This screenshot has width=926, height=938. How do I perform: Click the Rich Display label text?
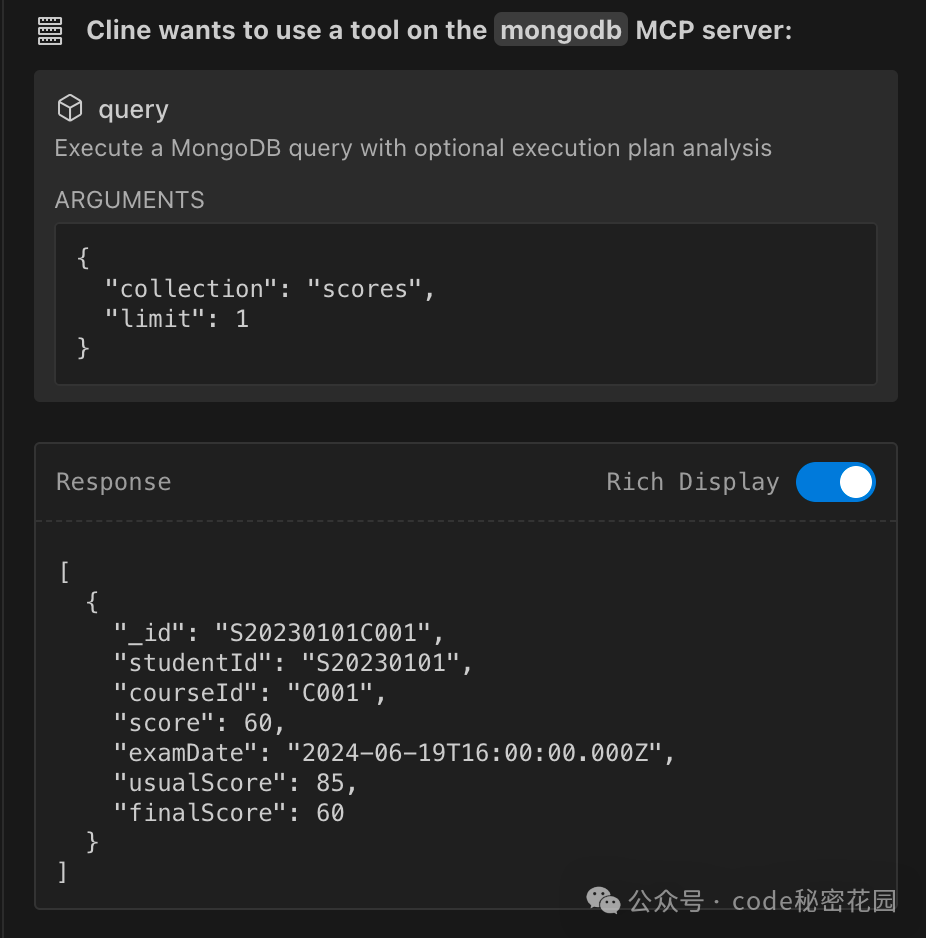(693, 482)
